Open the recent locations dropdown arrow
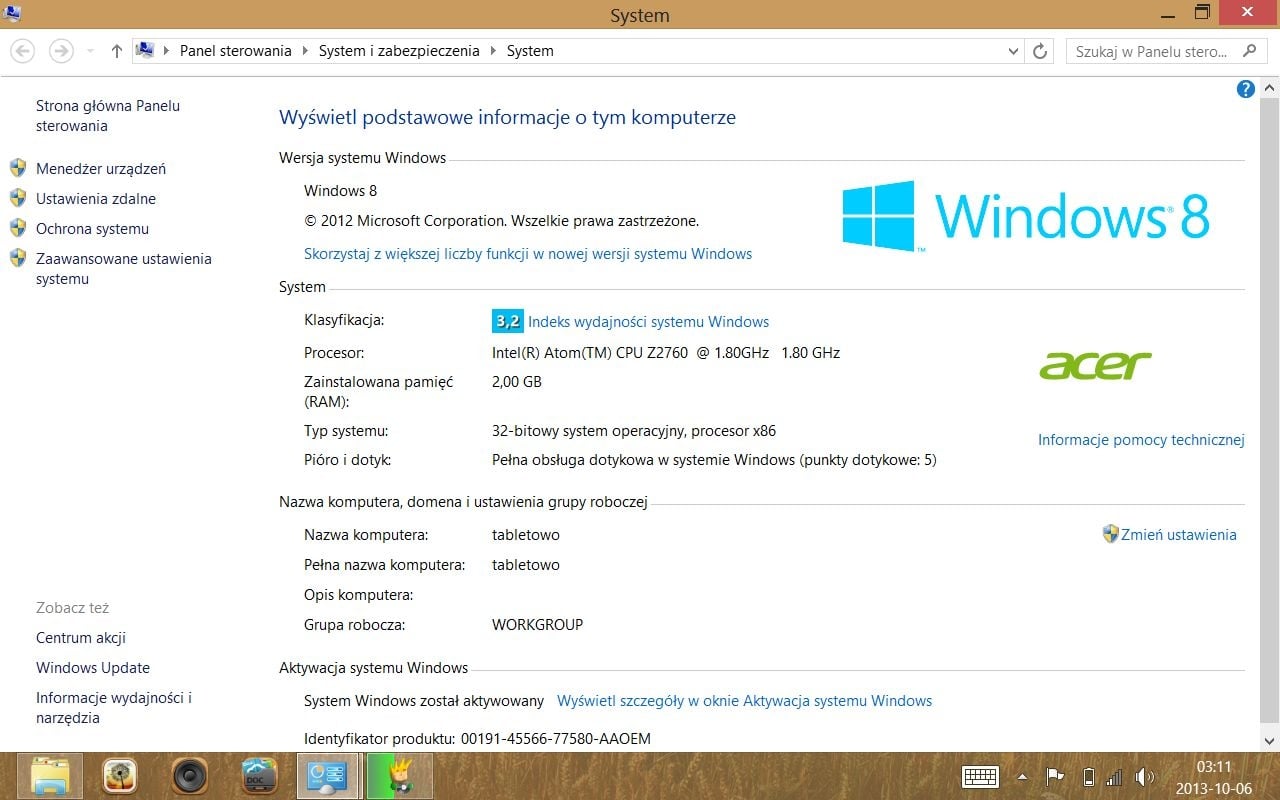 (x=90, y=51)
